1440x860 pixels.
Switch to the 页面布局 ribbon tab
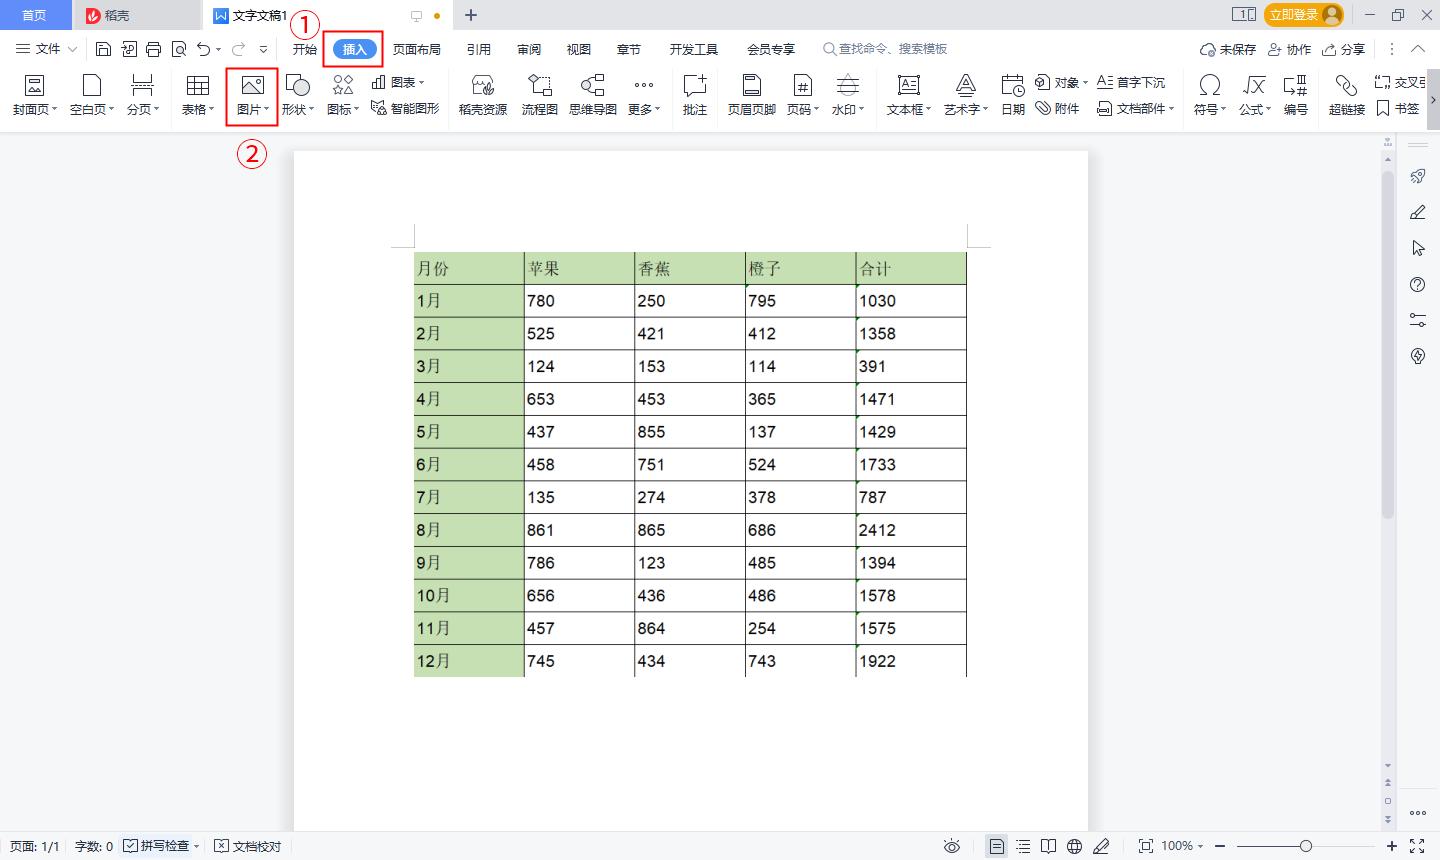point(416,49)
